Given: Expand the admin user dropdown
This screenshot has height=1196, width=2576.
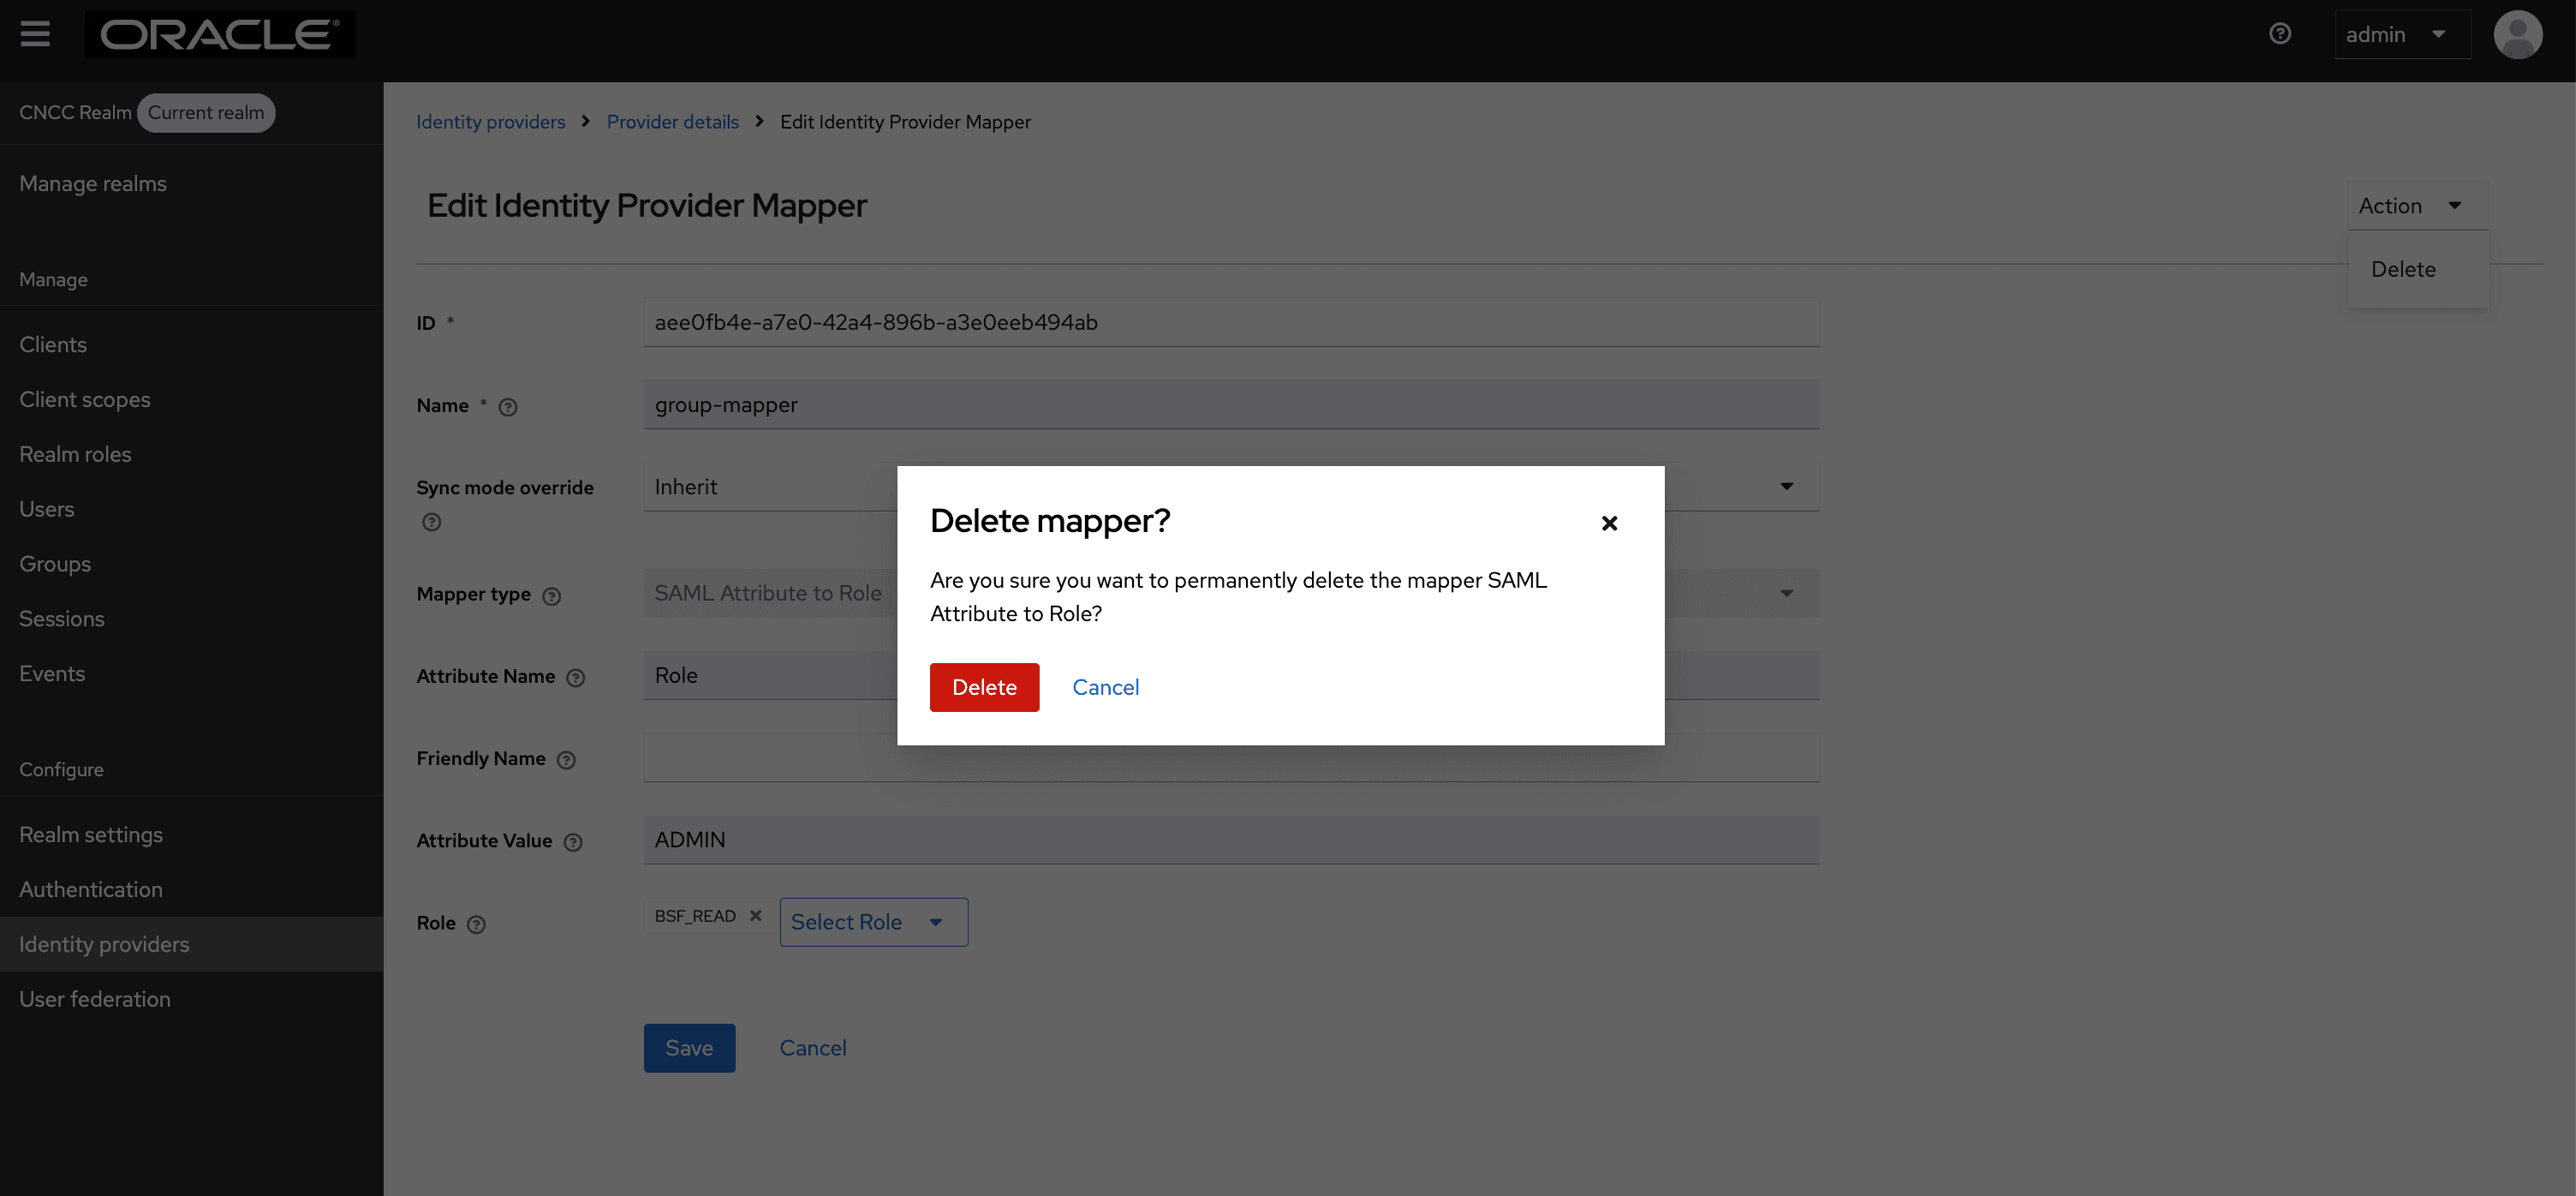Looking at the screenshot, I should point(2402,35).
